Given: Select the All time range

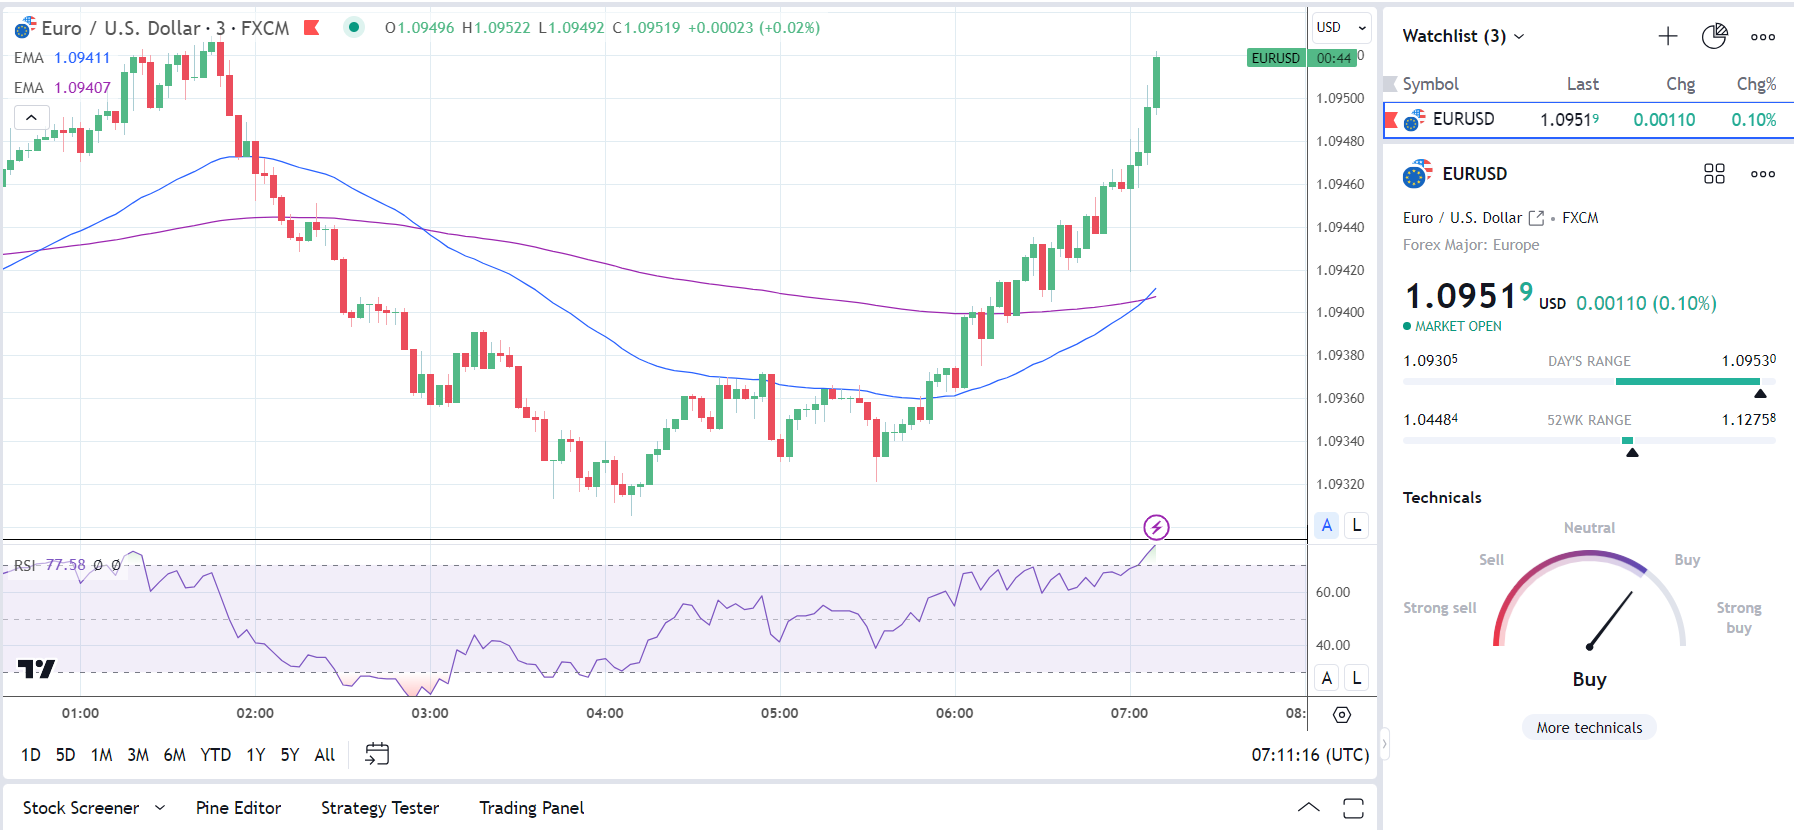Looking at the screenshot, I should [x=325, y=755].
